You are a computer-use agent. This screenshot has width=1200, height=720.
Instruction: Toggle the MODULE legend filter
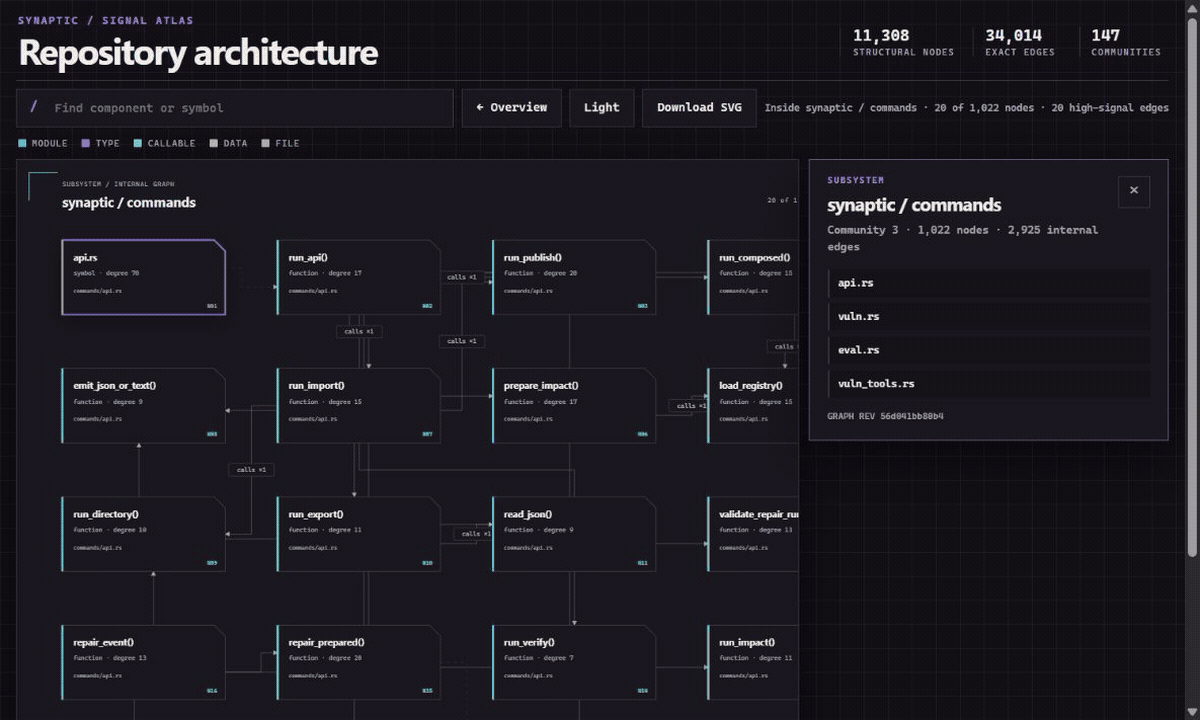pos(43,143)
